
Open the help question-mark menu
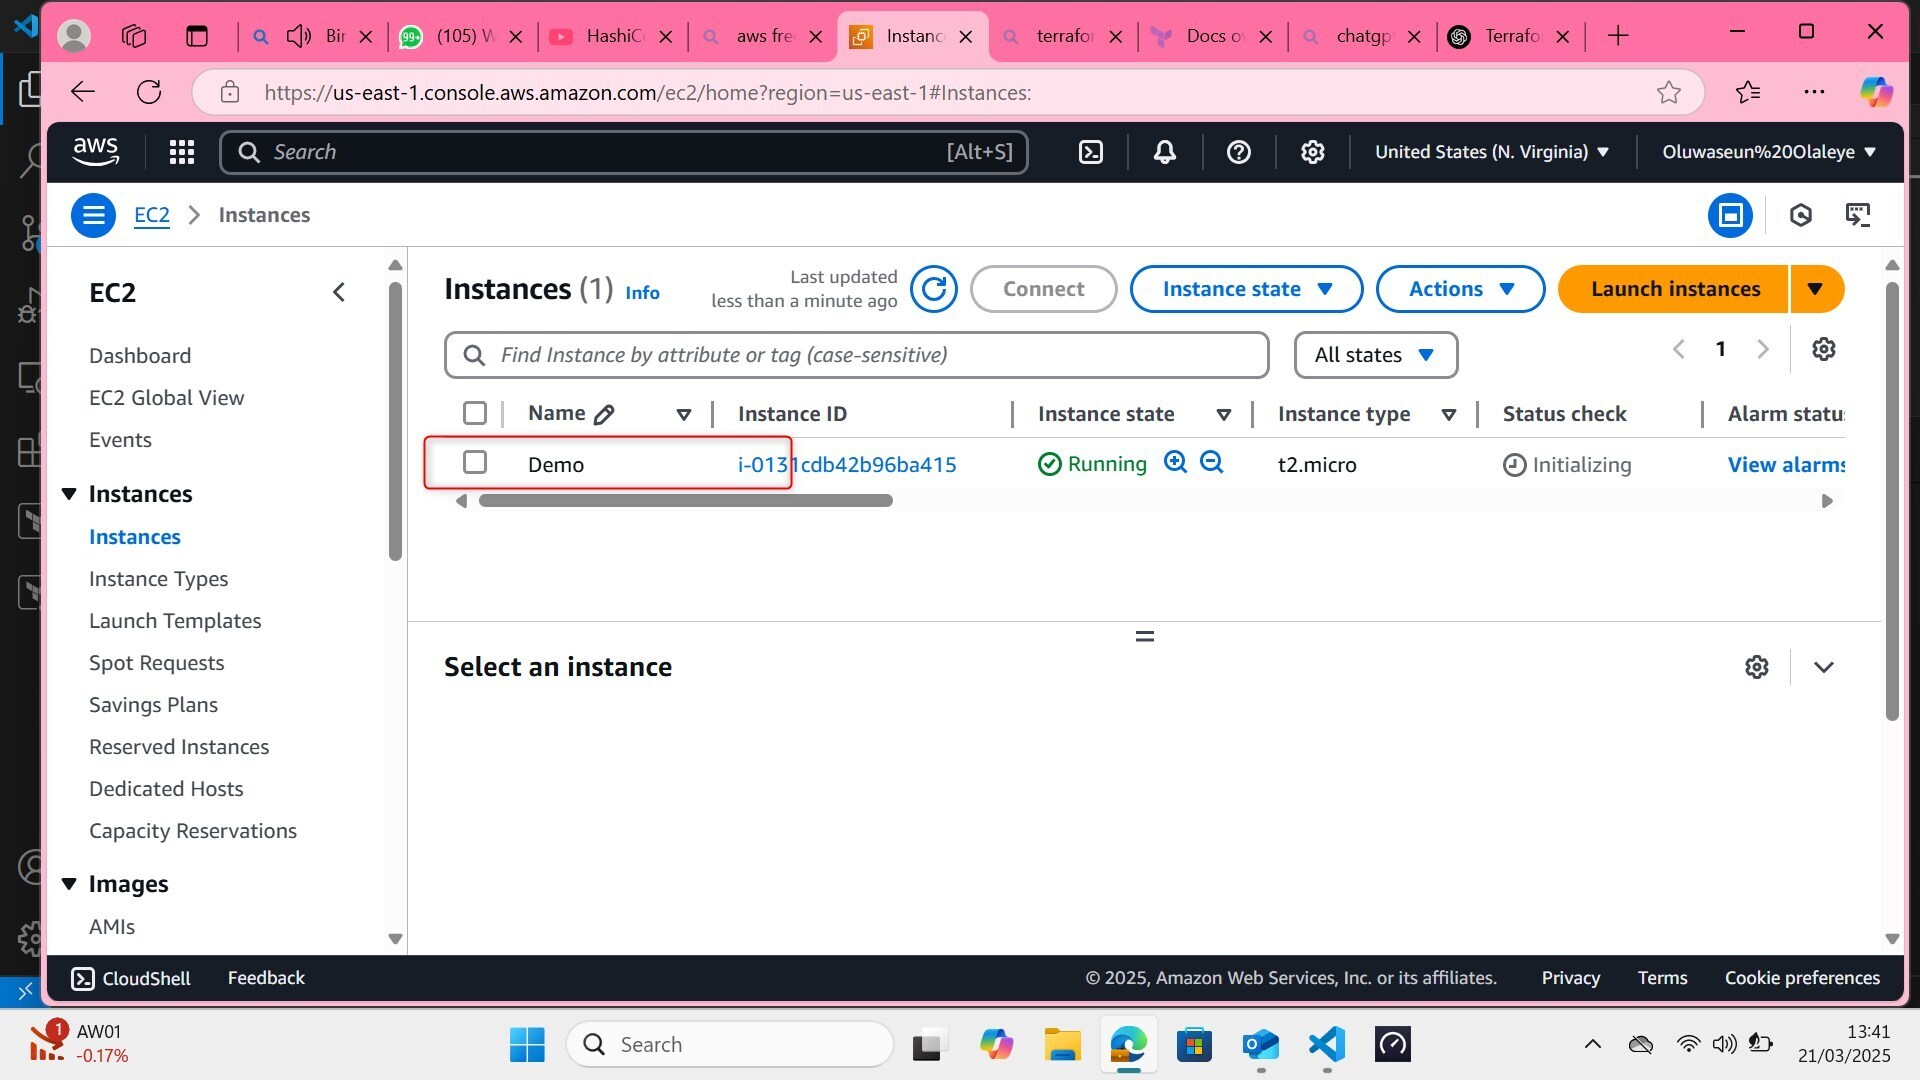[1239, 152]
